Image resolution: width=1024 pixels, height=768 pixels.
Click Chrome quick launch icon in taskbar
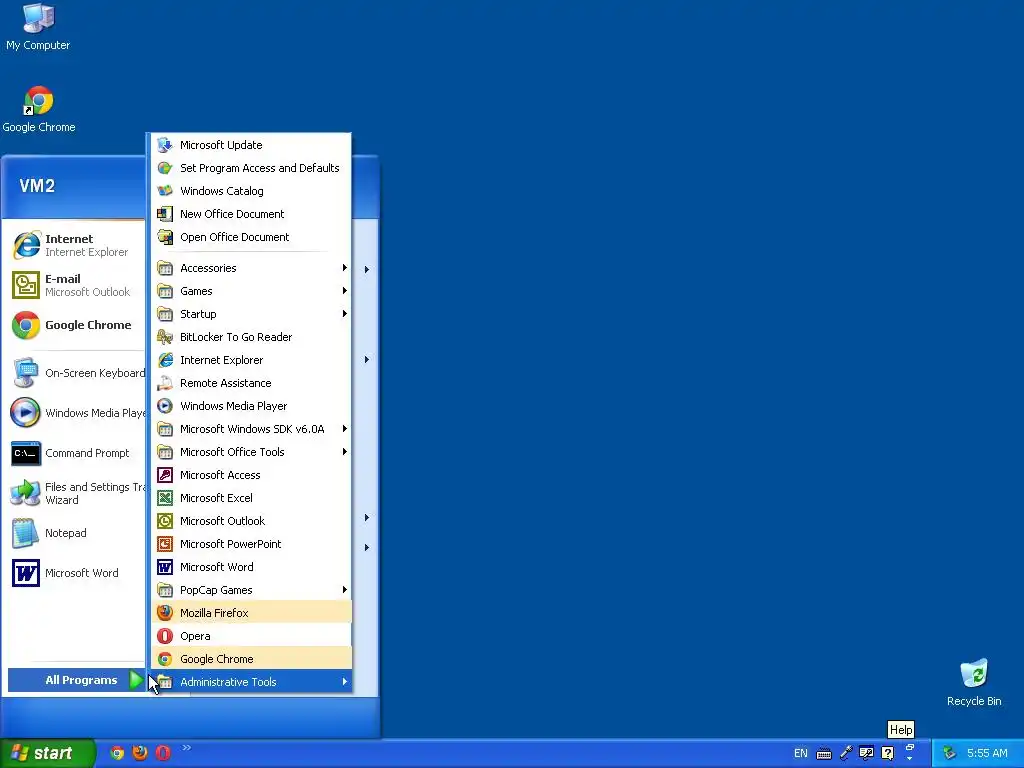(117, 753)
